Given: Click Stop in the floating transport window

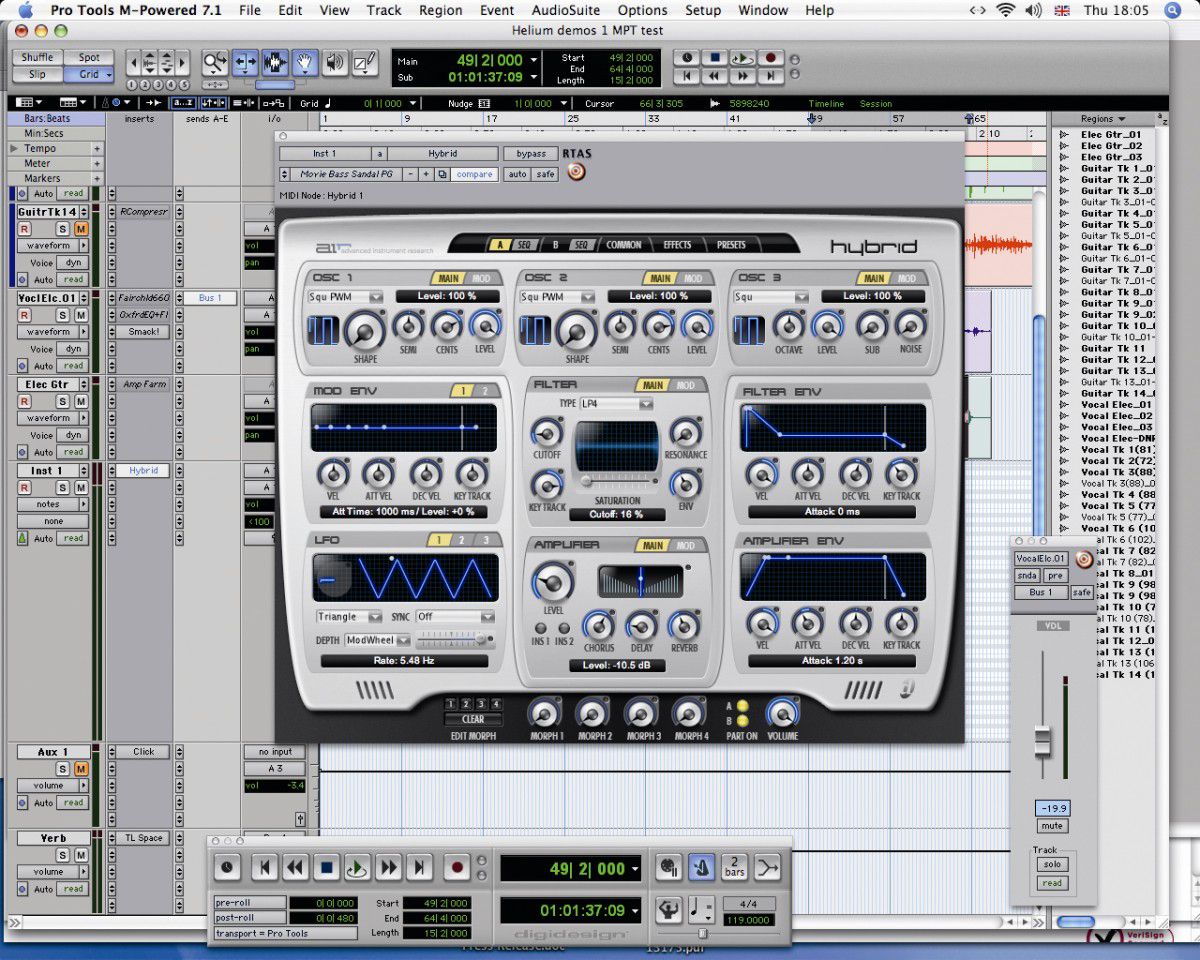Looking at the screenshot, I should pyautogui.click(x=326, y=868).
